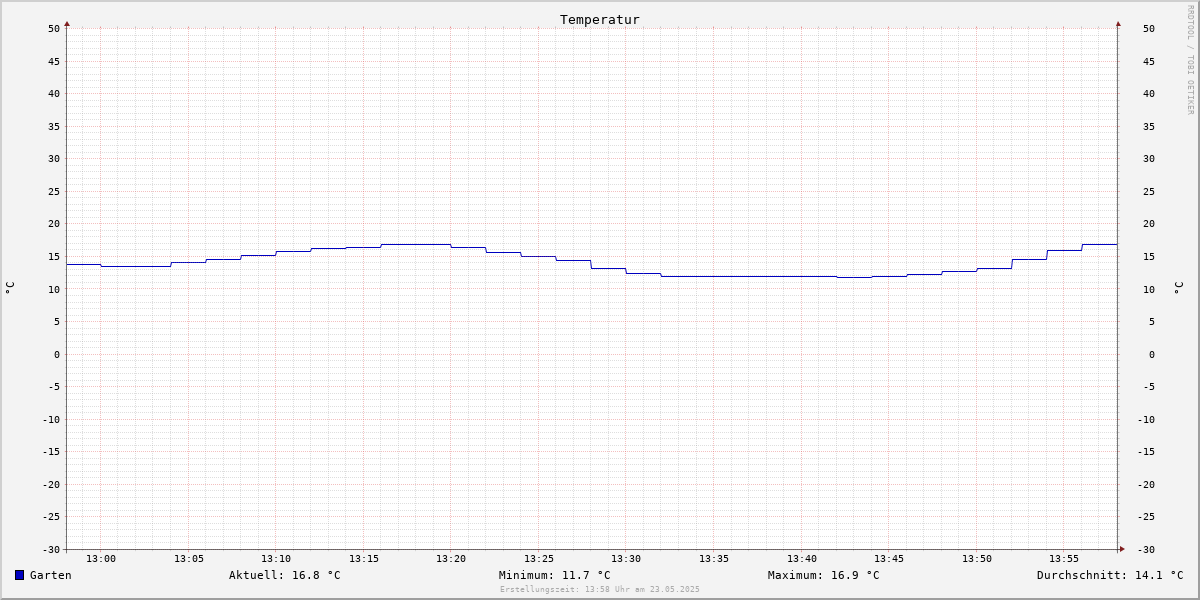Click the 13:35 time axis label
This screenshot has height=600, width=1200.
(x=714, y=559)
